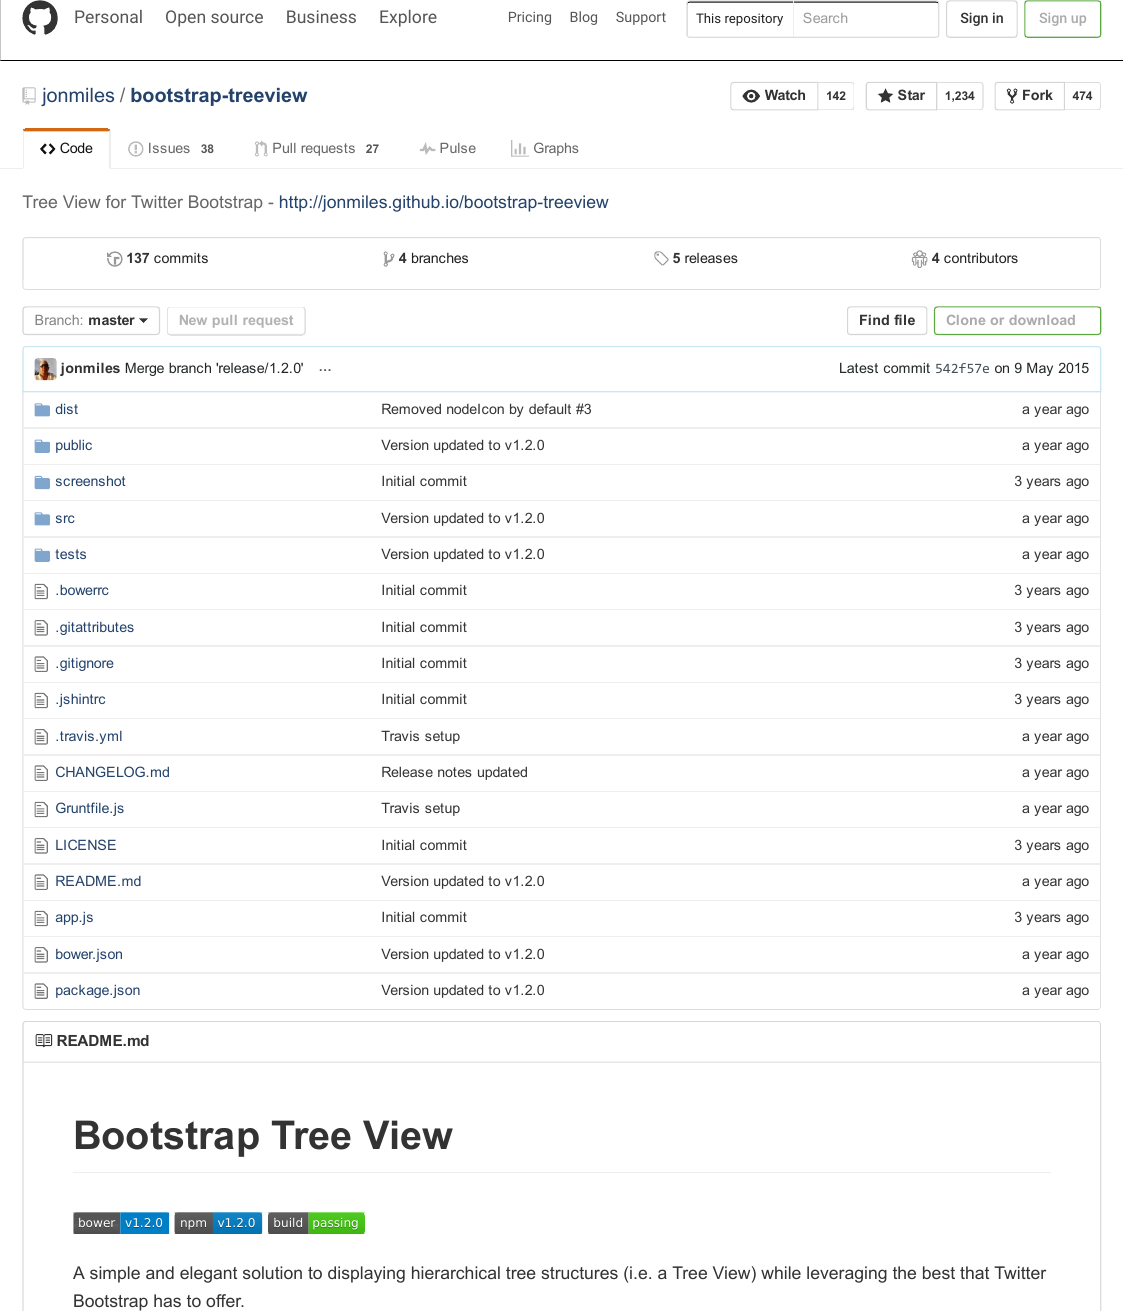The image size is (1123, 1311).
Task: Click the Find file button
Action: pyautogui.click(x=886, y=320)
